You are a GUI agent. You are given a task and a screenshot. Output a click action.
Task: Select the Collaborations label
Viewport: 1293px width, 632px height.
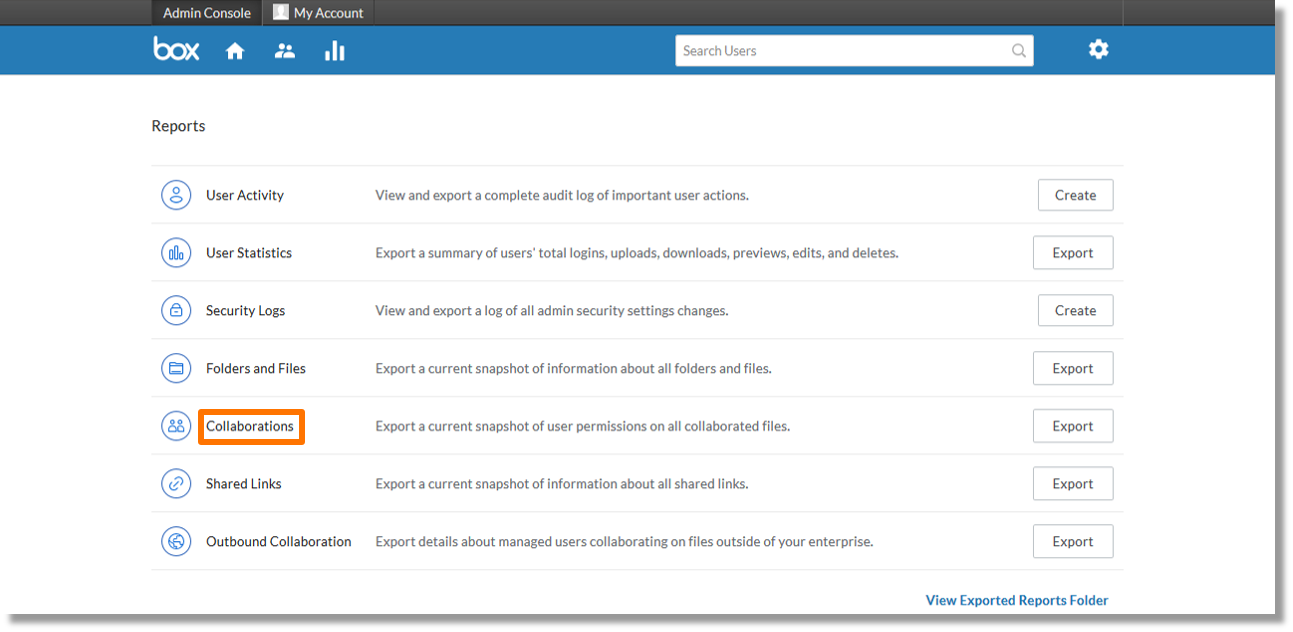(x=250, y=426)
